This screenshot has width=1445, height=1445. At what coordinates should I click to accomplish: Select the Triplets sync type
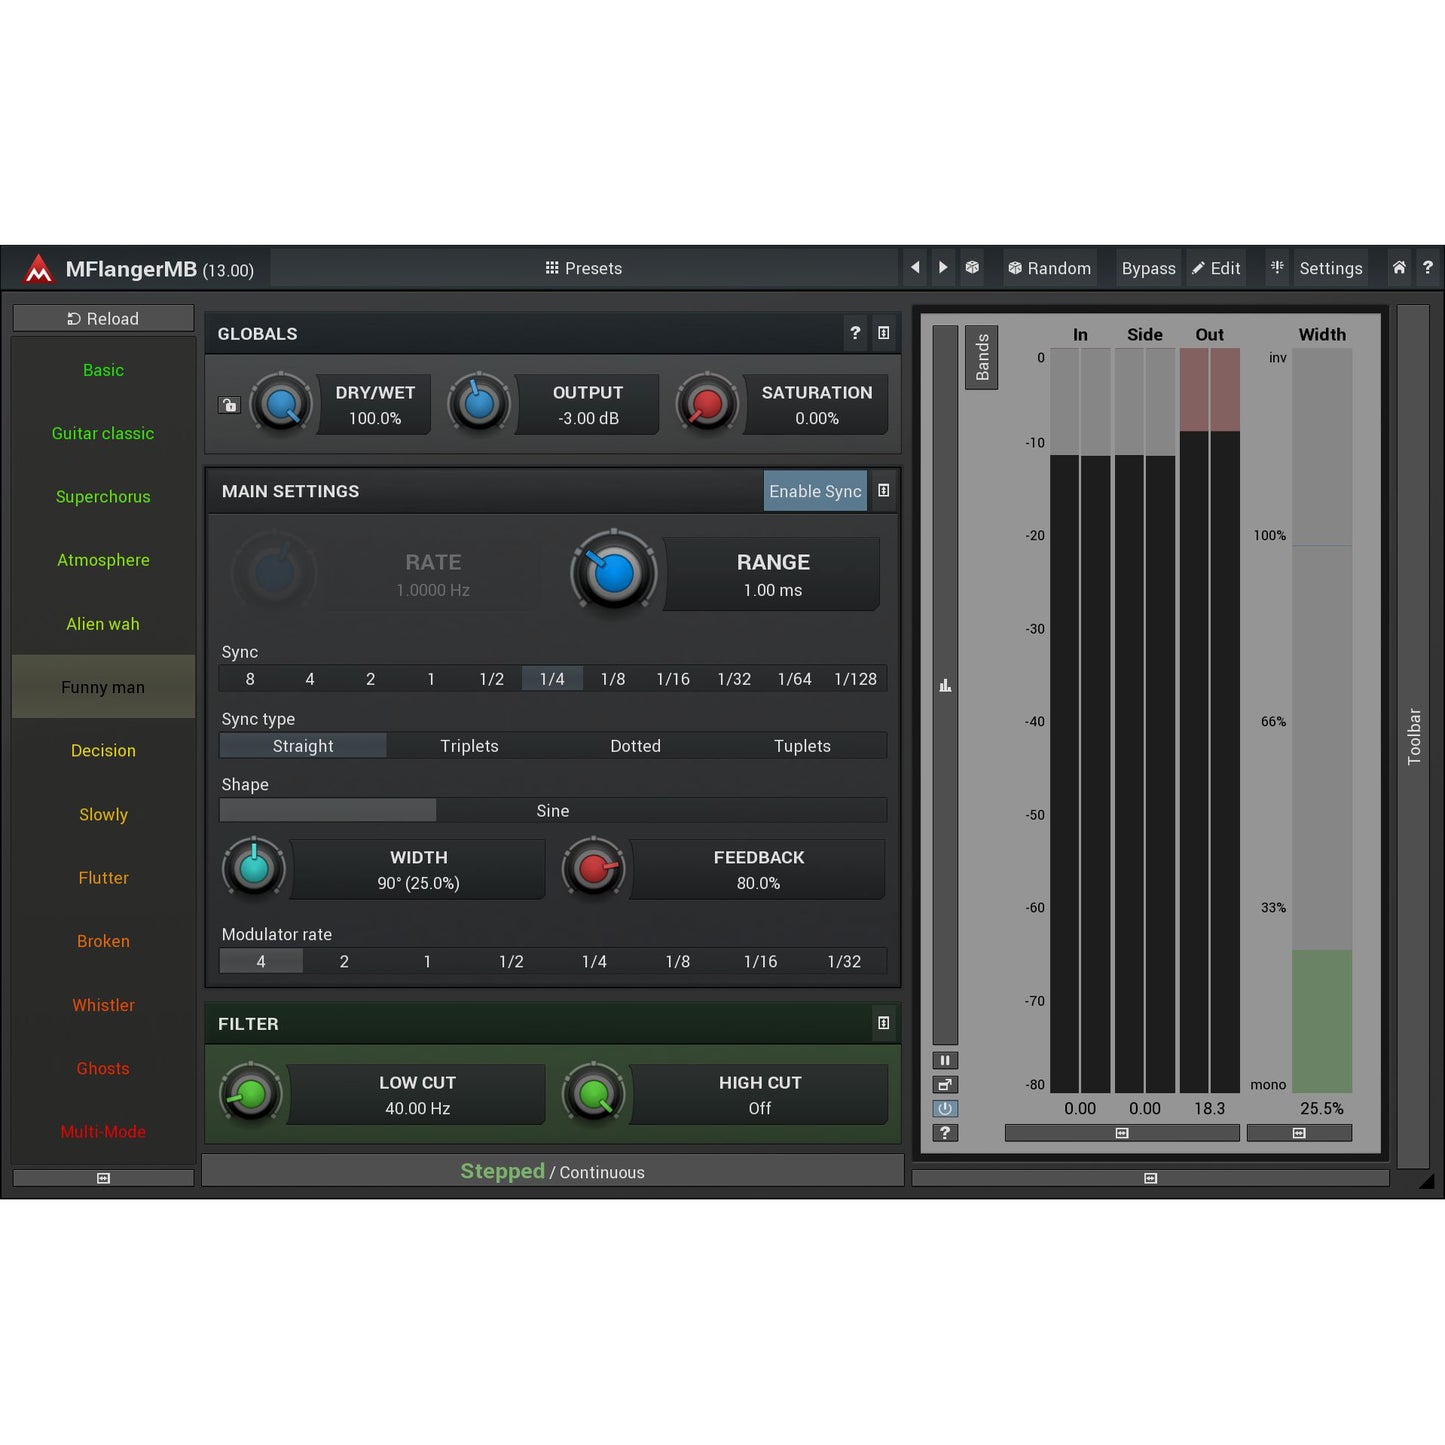(x=469, y=746)
